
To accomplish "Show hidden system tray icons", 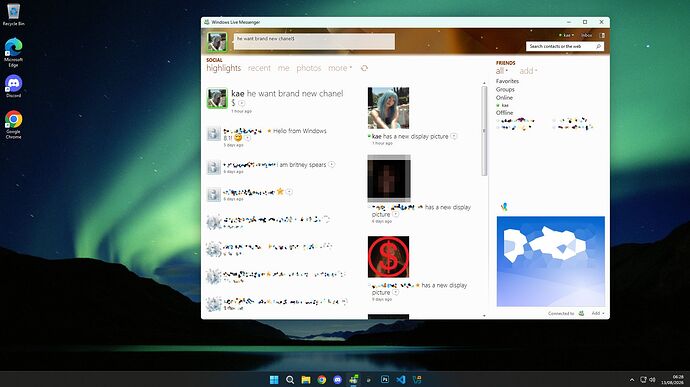I will (632, 380).
